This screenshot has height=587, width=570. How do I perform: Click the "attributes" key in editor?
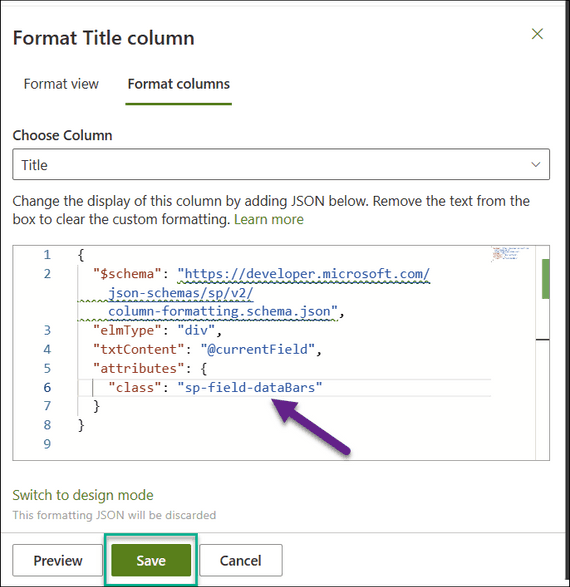pos(138,368)
